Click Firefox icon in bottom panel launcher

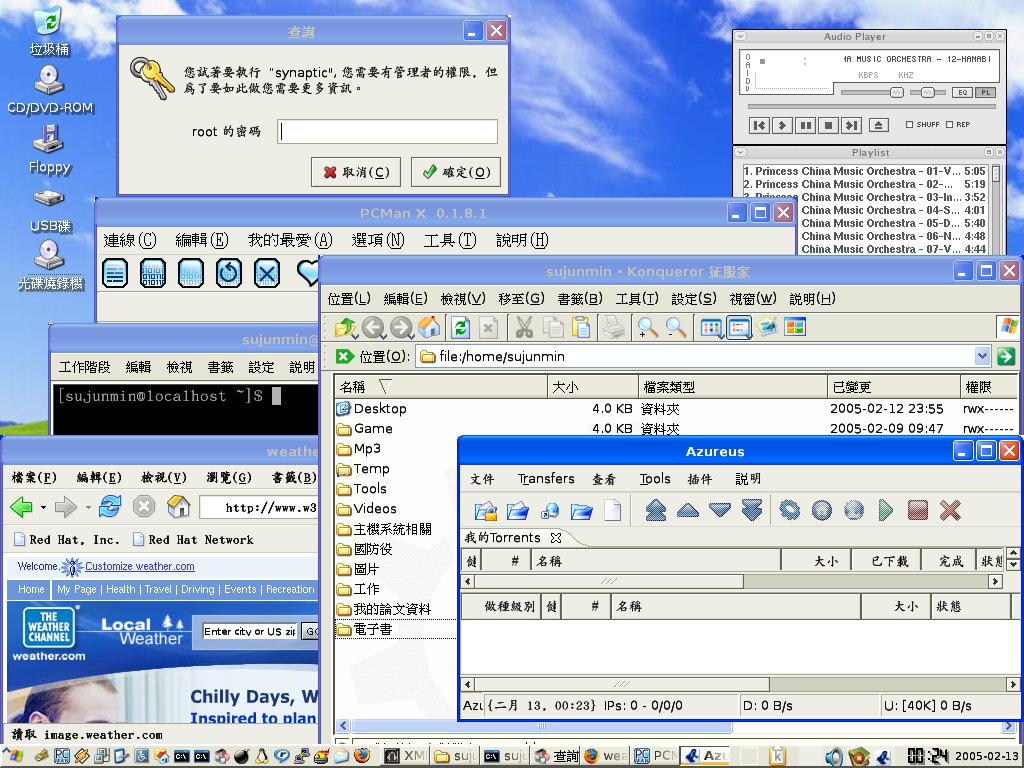tap(362, 756)
